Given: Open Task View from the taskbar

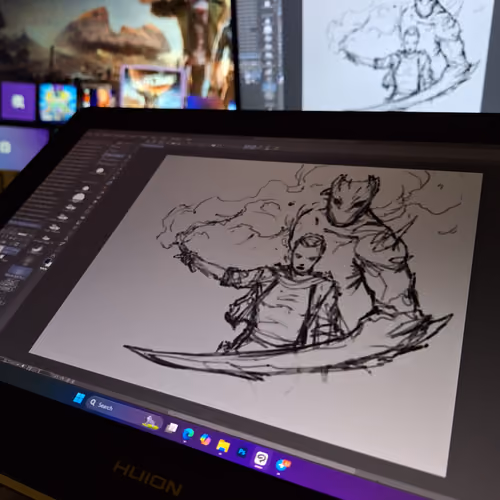Looking at the screenshot, I should (172, 428).
